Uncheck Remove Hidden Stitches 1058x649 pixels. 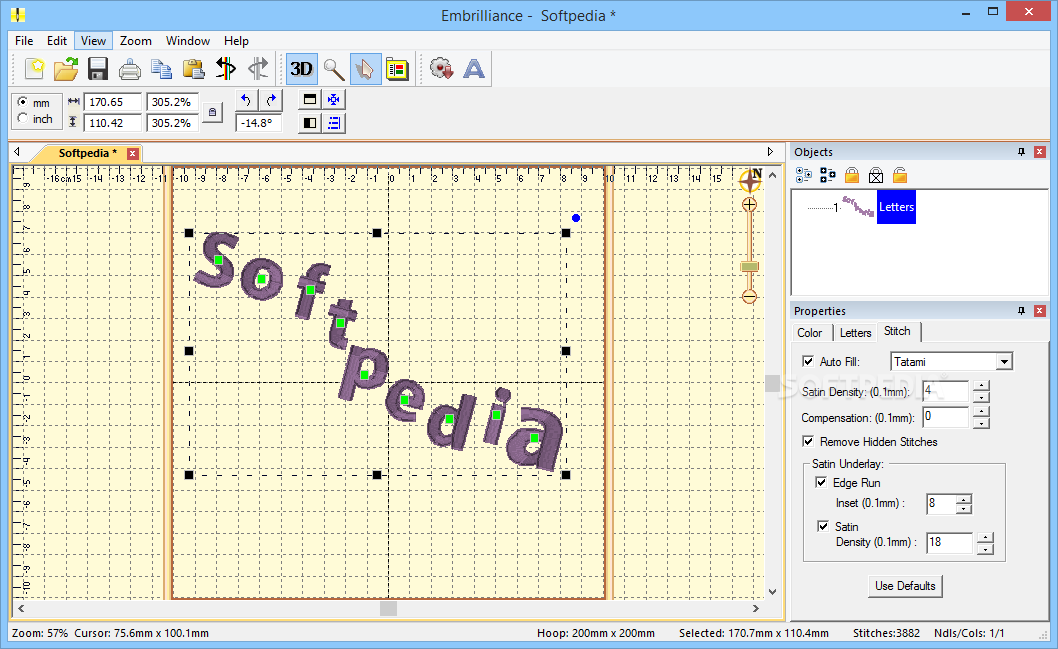[x=808, y=441]
